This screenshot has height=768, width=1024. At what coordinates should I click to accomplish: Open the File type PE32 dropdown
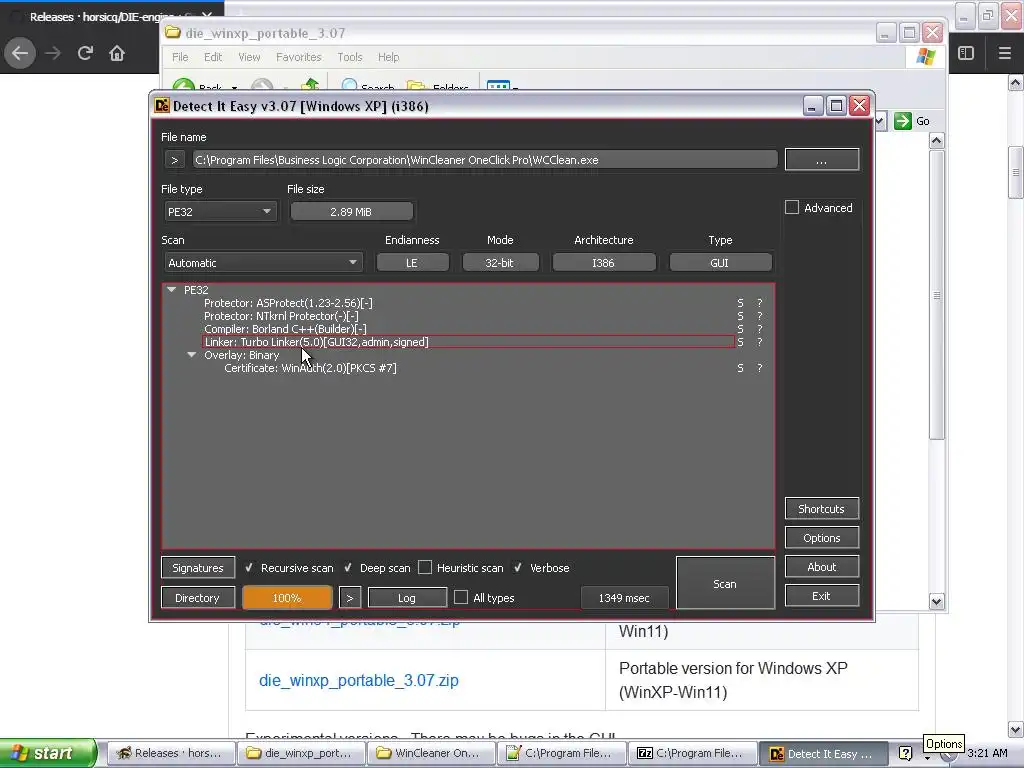pos(220,212)
